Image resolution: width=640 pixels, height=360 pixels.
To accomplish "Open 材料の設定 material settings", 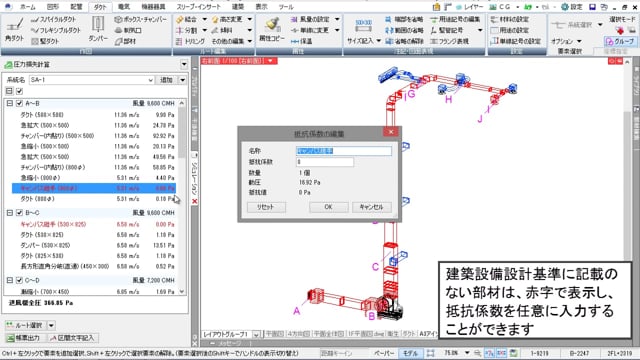I will pos(509,19).
